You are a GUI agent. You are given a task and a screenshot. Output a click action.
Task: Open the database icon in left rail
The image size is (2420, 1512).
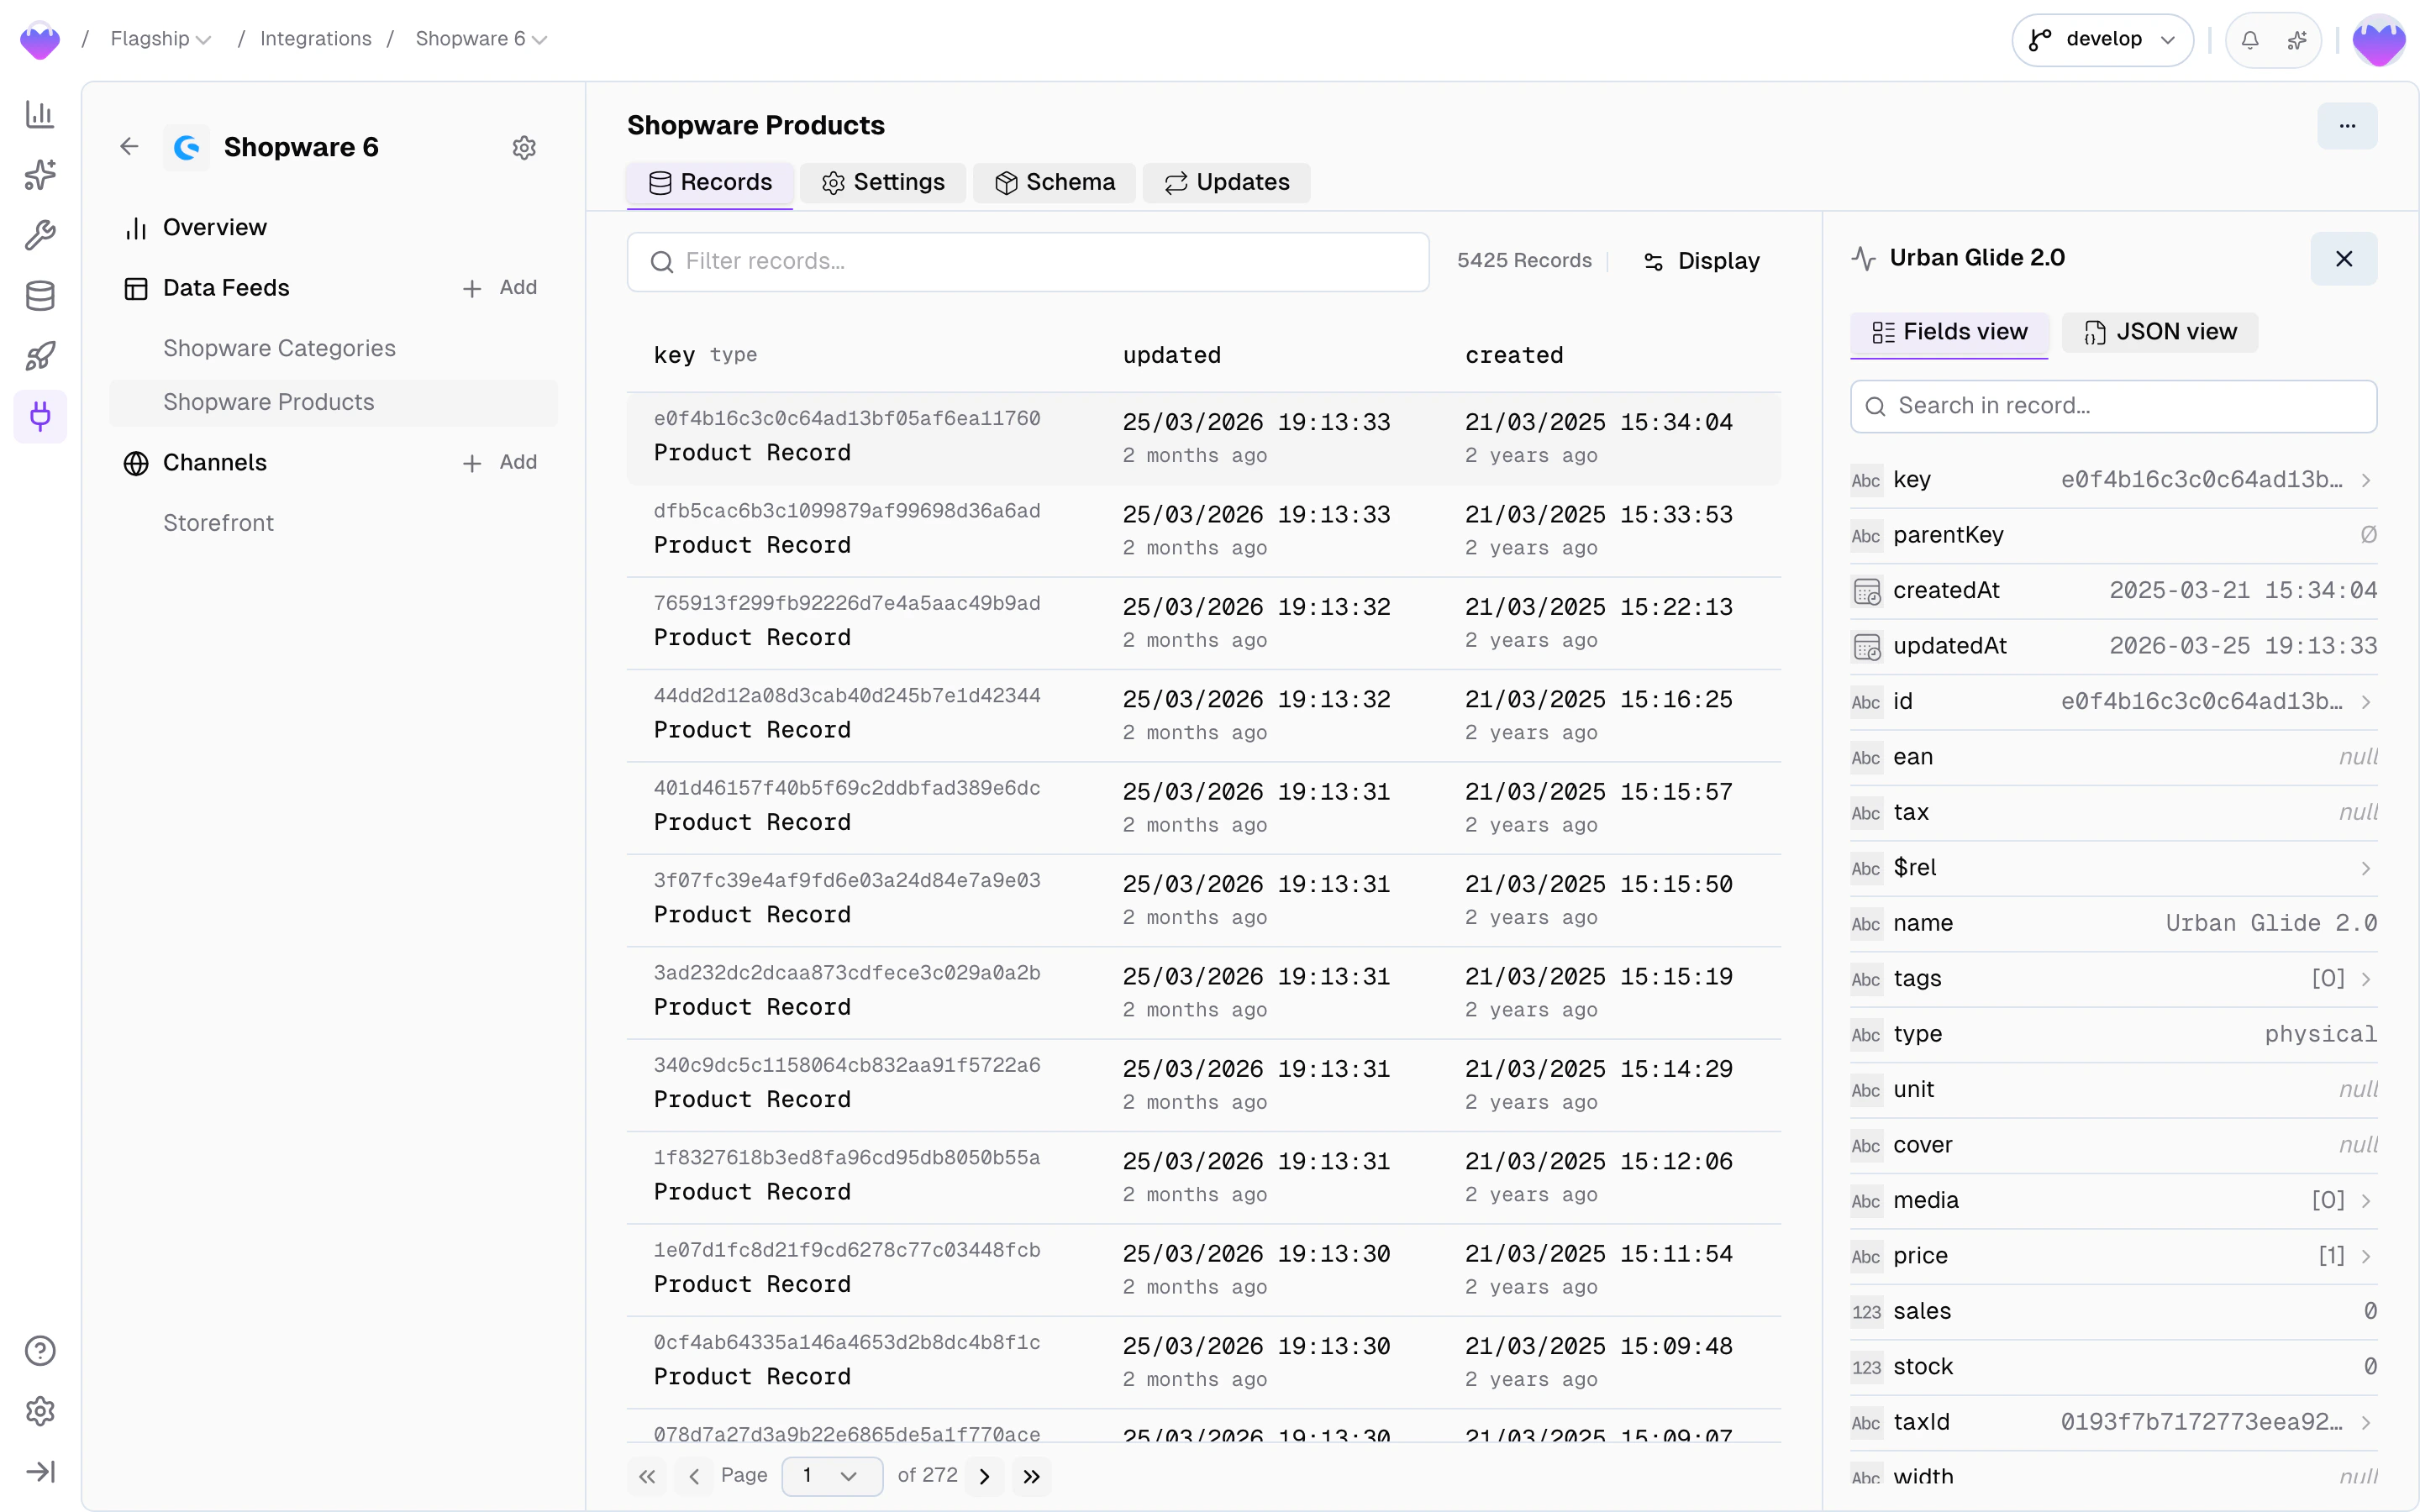coord(40,295)
